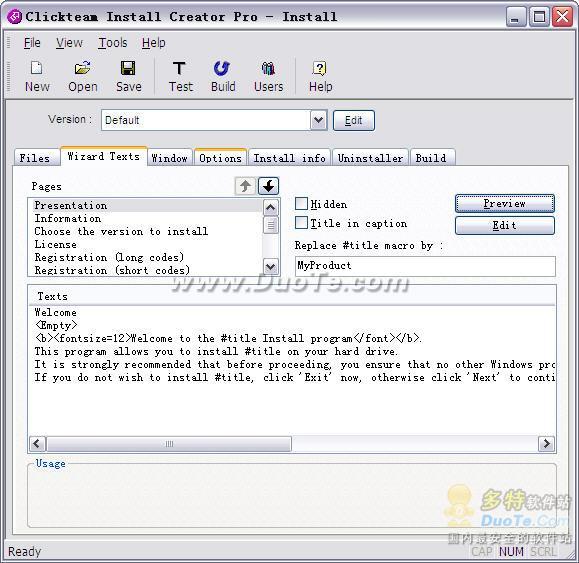This screenshot has width=579, height=563.
Task: Expand the Version dropdown
Action: tap(318, 120)
